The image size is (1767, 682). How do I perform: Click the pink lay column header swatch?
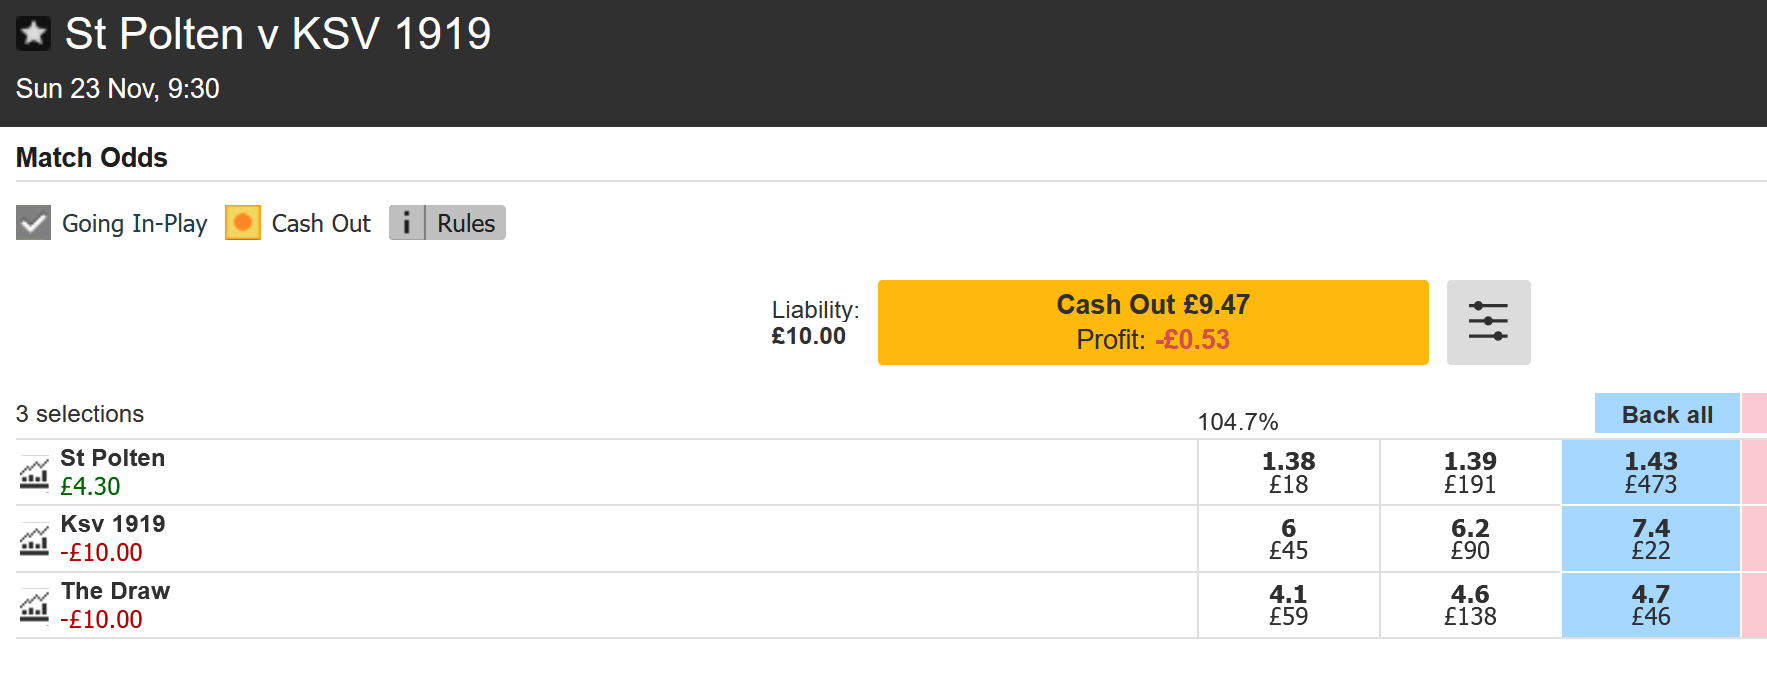tap(1754, 414)
